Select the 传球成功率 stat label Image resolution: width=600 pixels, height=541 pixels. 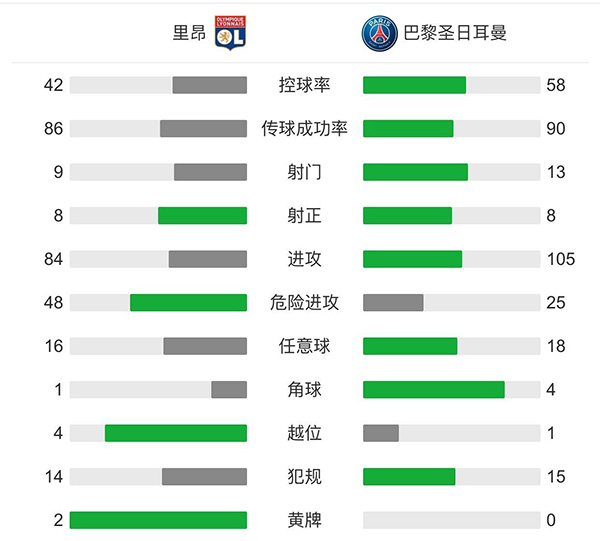pos(304,129)
